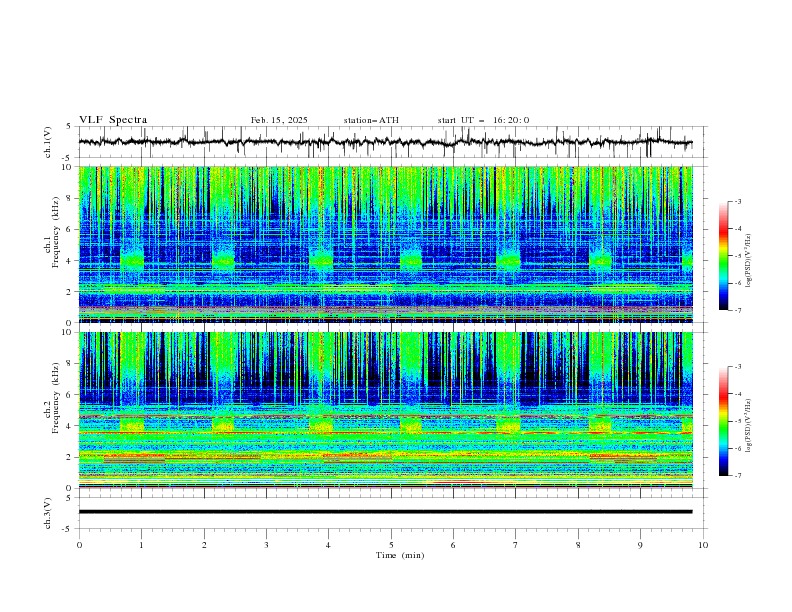Image resolution: width=792 pixels, height=612 pixels.
Task: Click the '9' tick on the time axis
Action: coord(640,545)
